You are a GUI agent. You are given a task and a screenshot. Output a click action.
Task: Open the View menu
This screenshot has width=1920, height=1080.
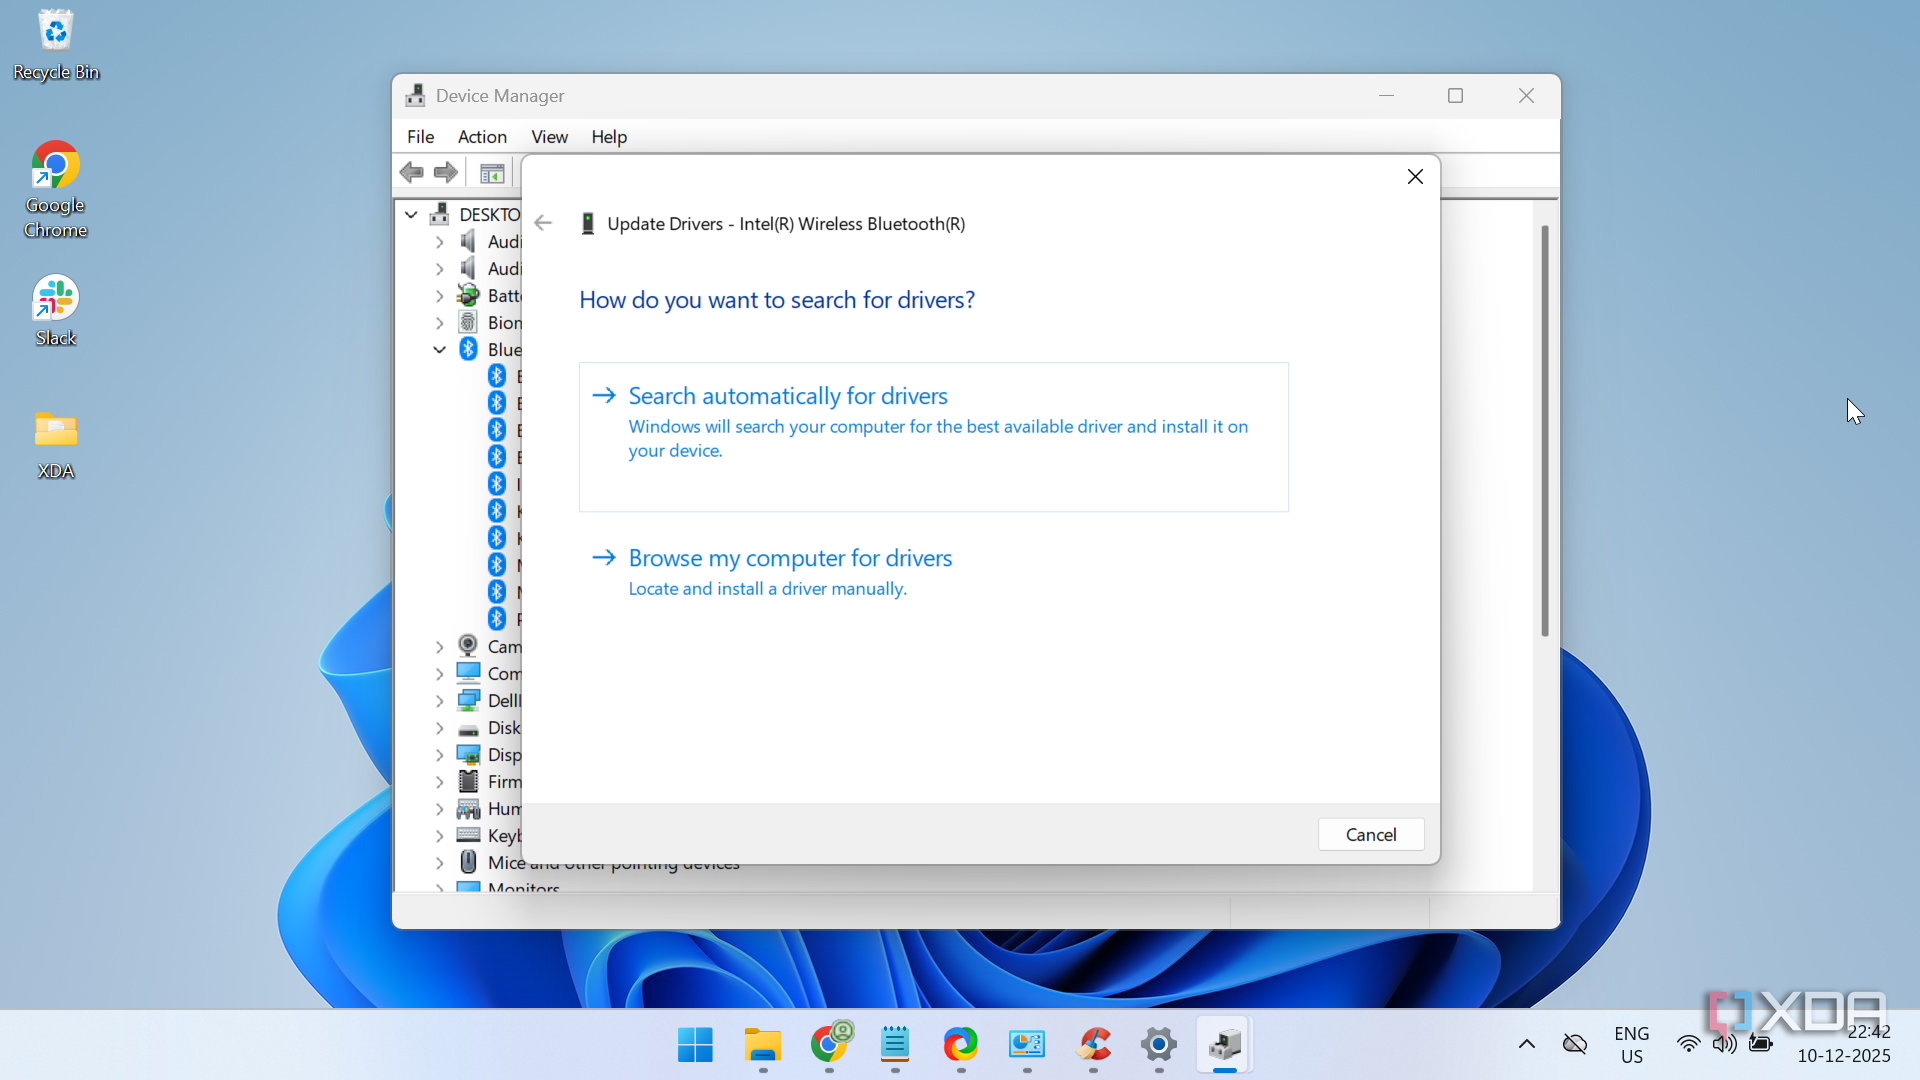(549, 137)
